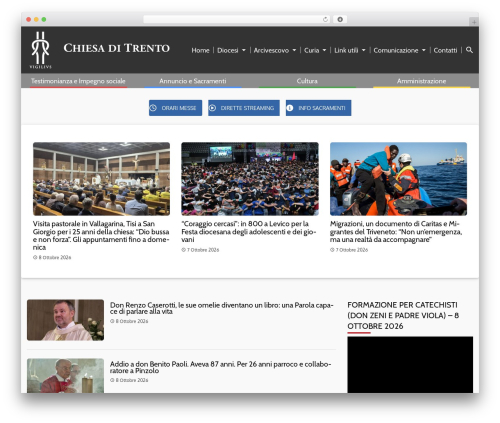Expand the Link utili dropdown arrow
Image resolution: width=500 pixels, height=423 pixels.
[x=364, y=50]
